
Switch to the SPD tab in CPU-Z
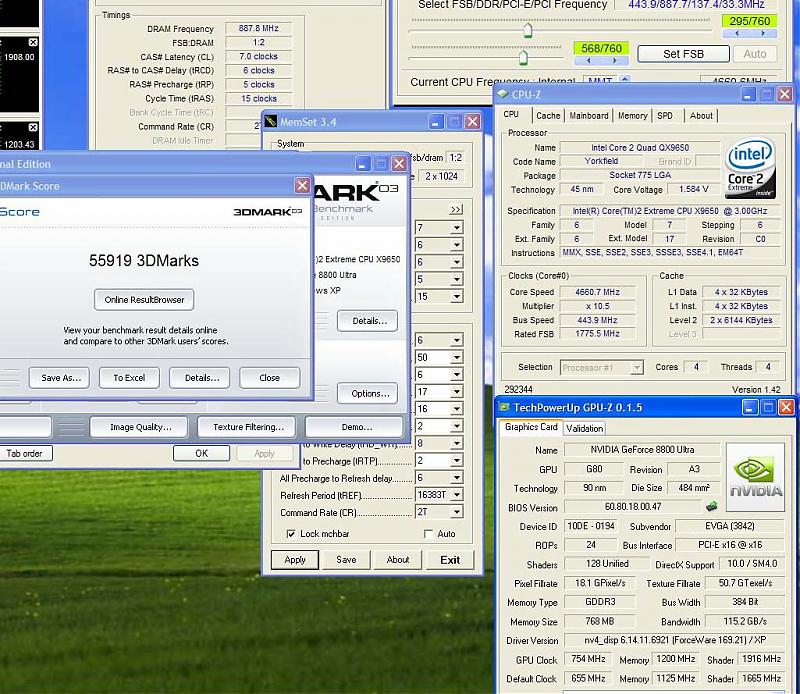click(x=665, y=116)
